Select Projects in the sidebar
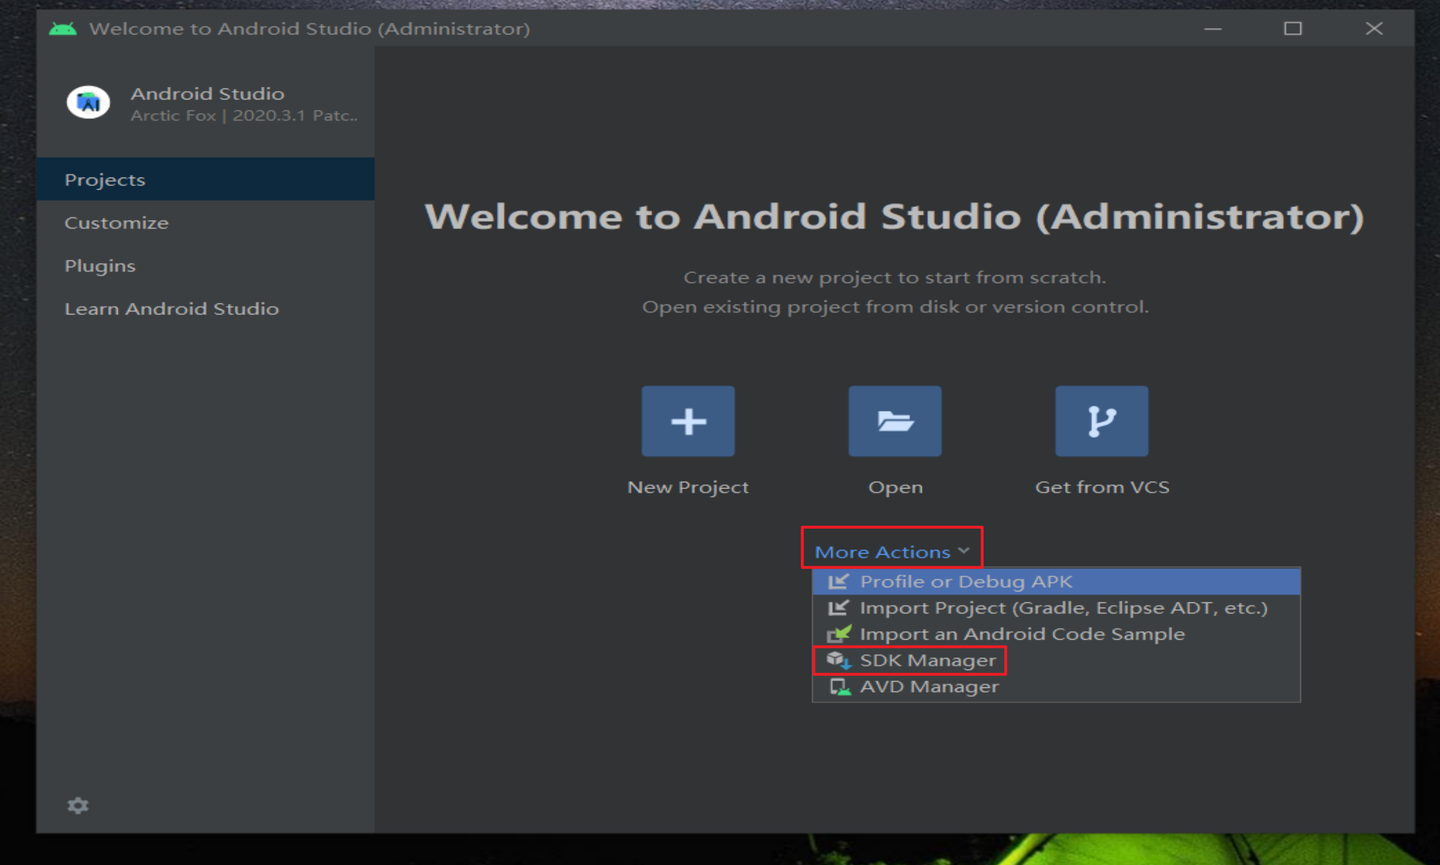1440x865 pixels. (x=103, y=179)
